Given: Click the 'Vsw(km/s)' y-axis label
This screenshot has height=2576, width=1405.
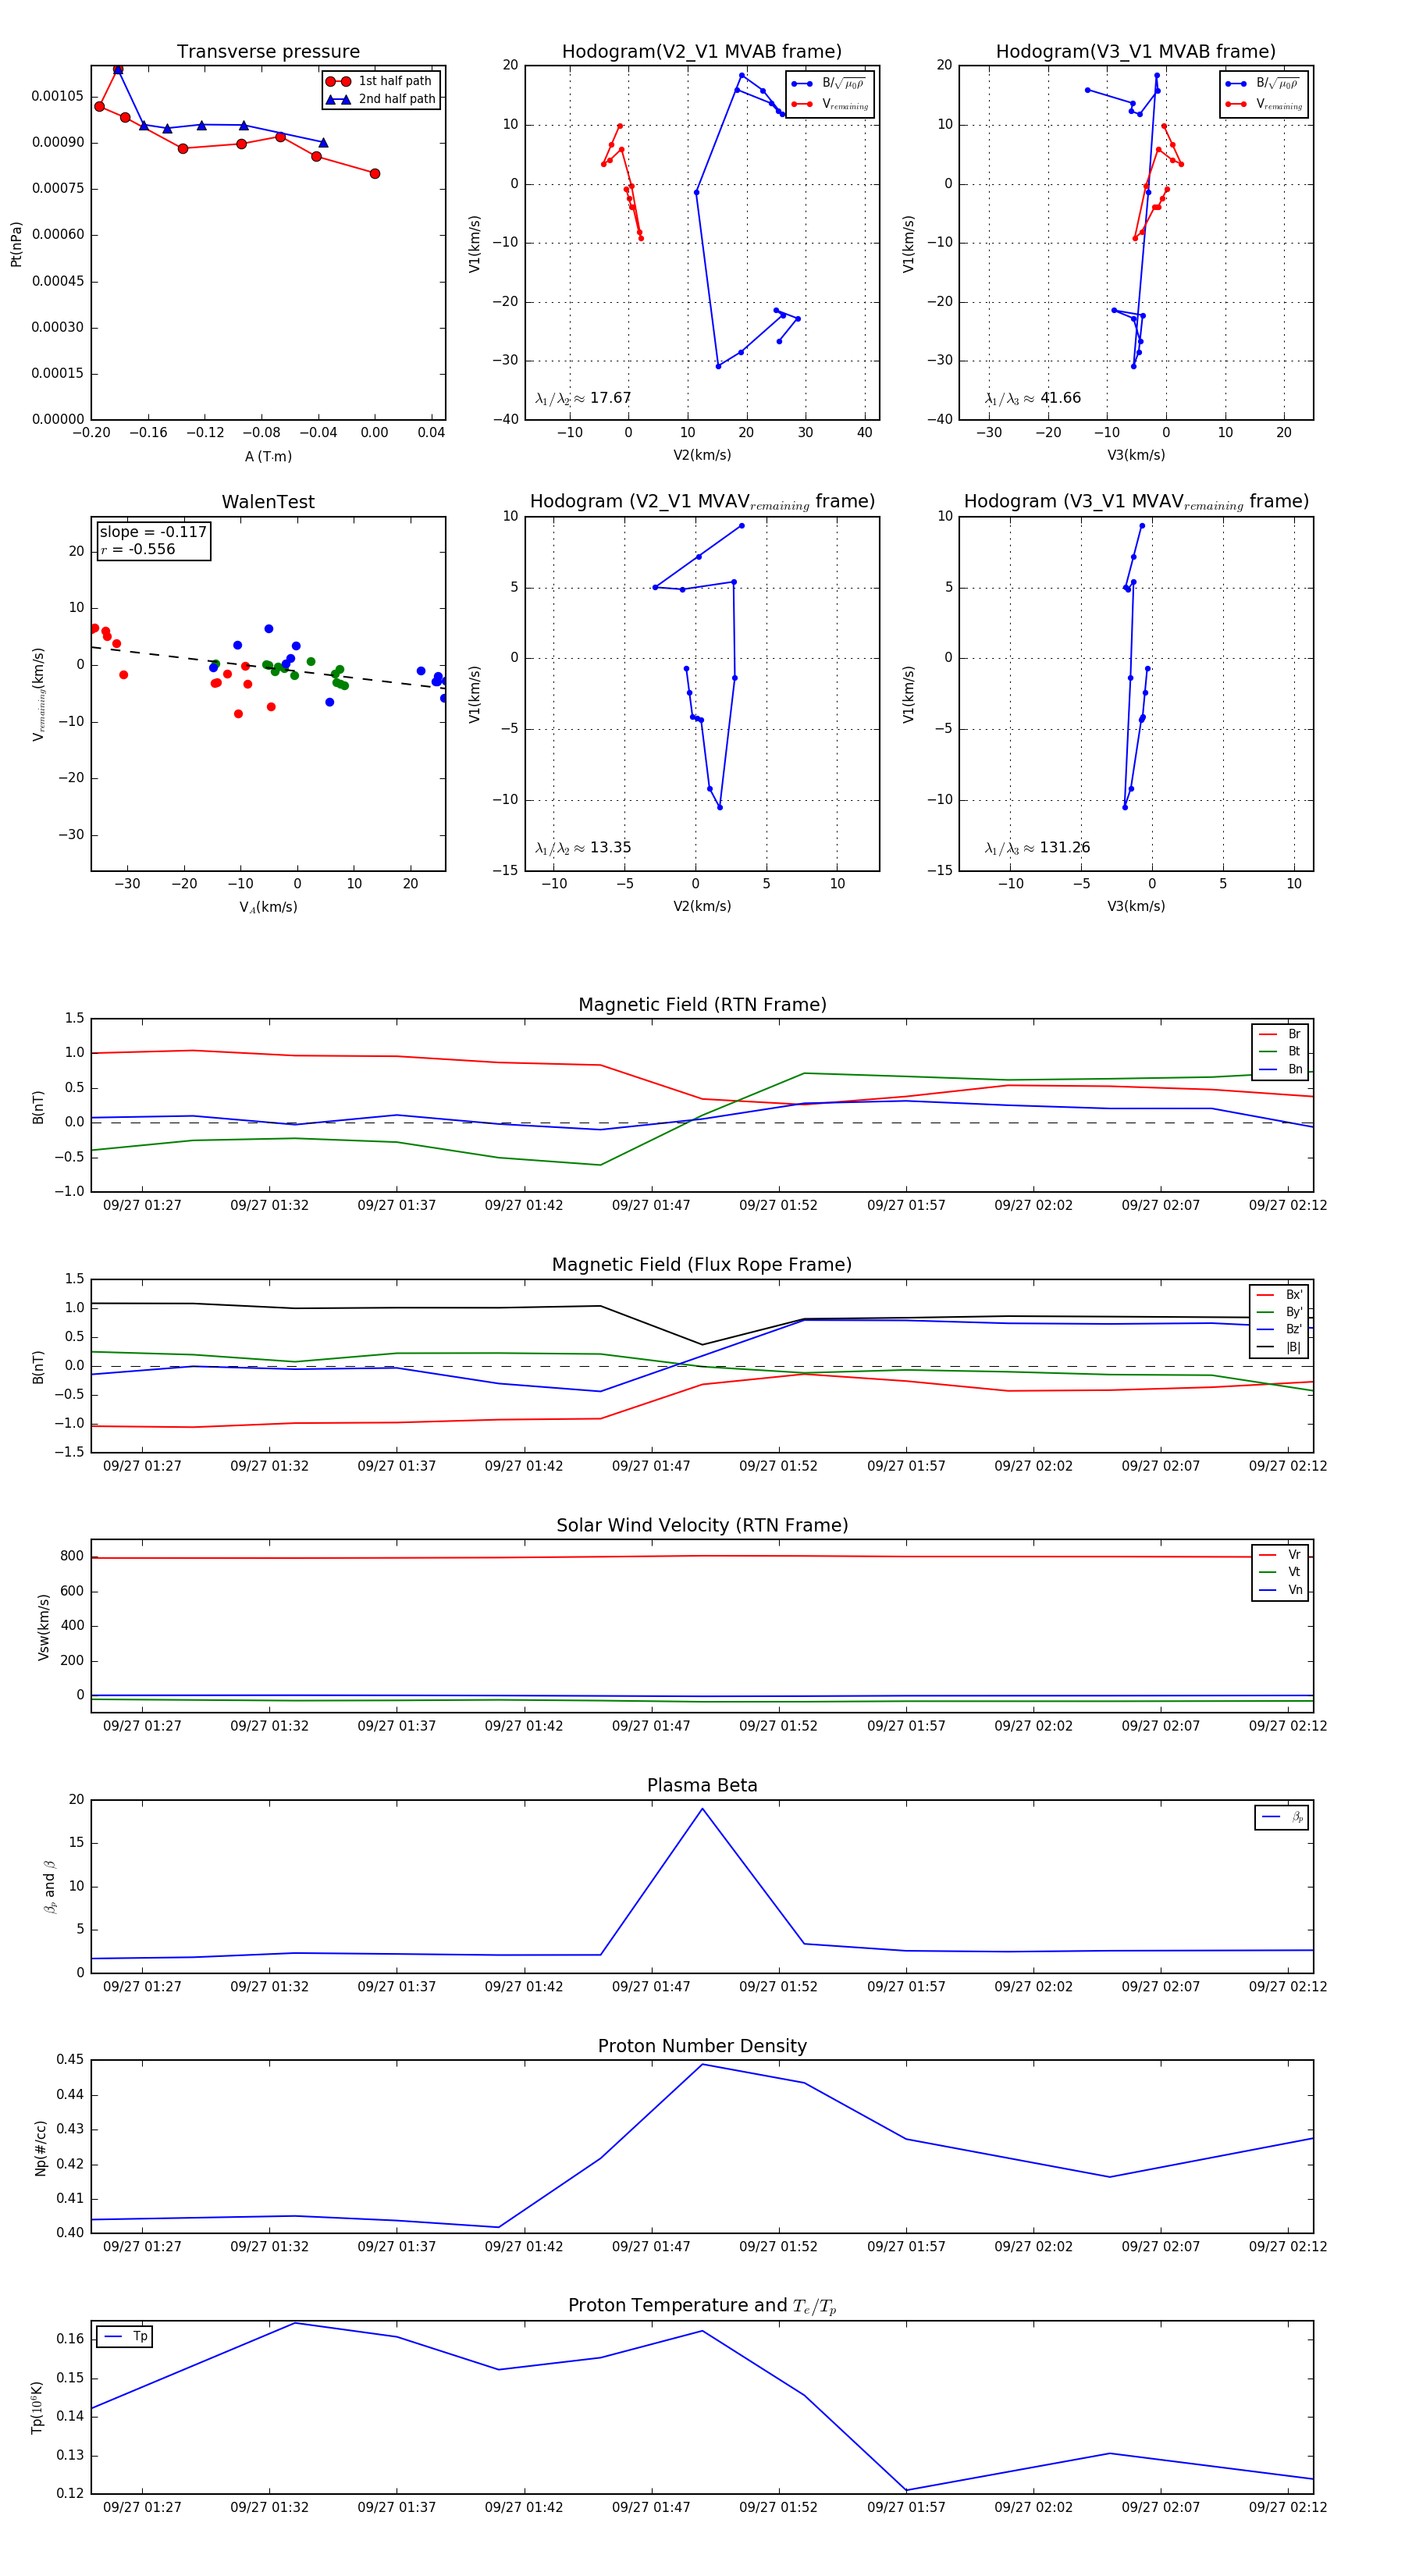Looking at the screenshot, I should 43,1627.
